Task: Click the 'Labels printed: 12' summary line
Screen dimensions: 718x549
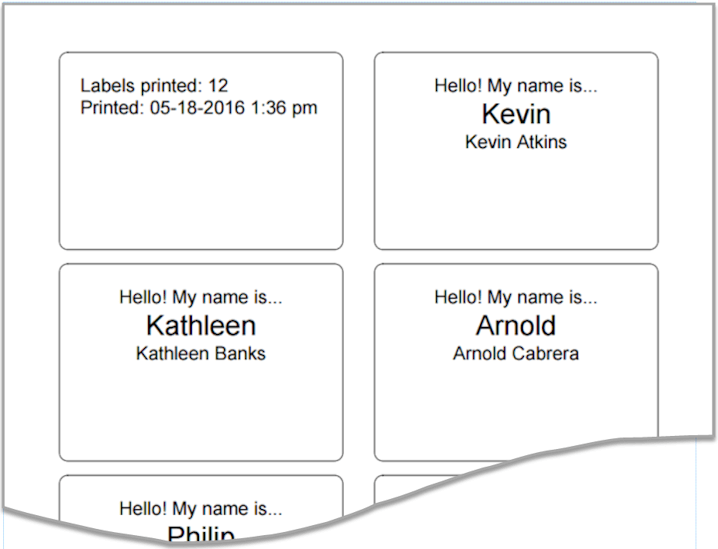Action: 154,86
